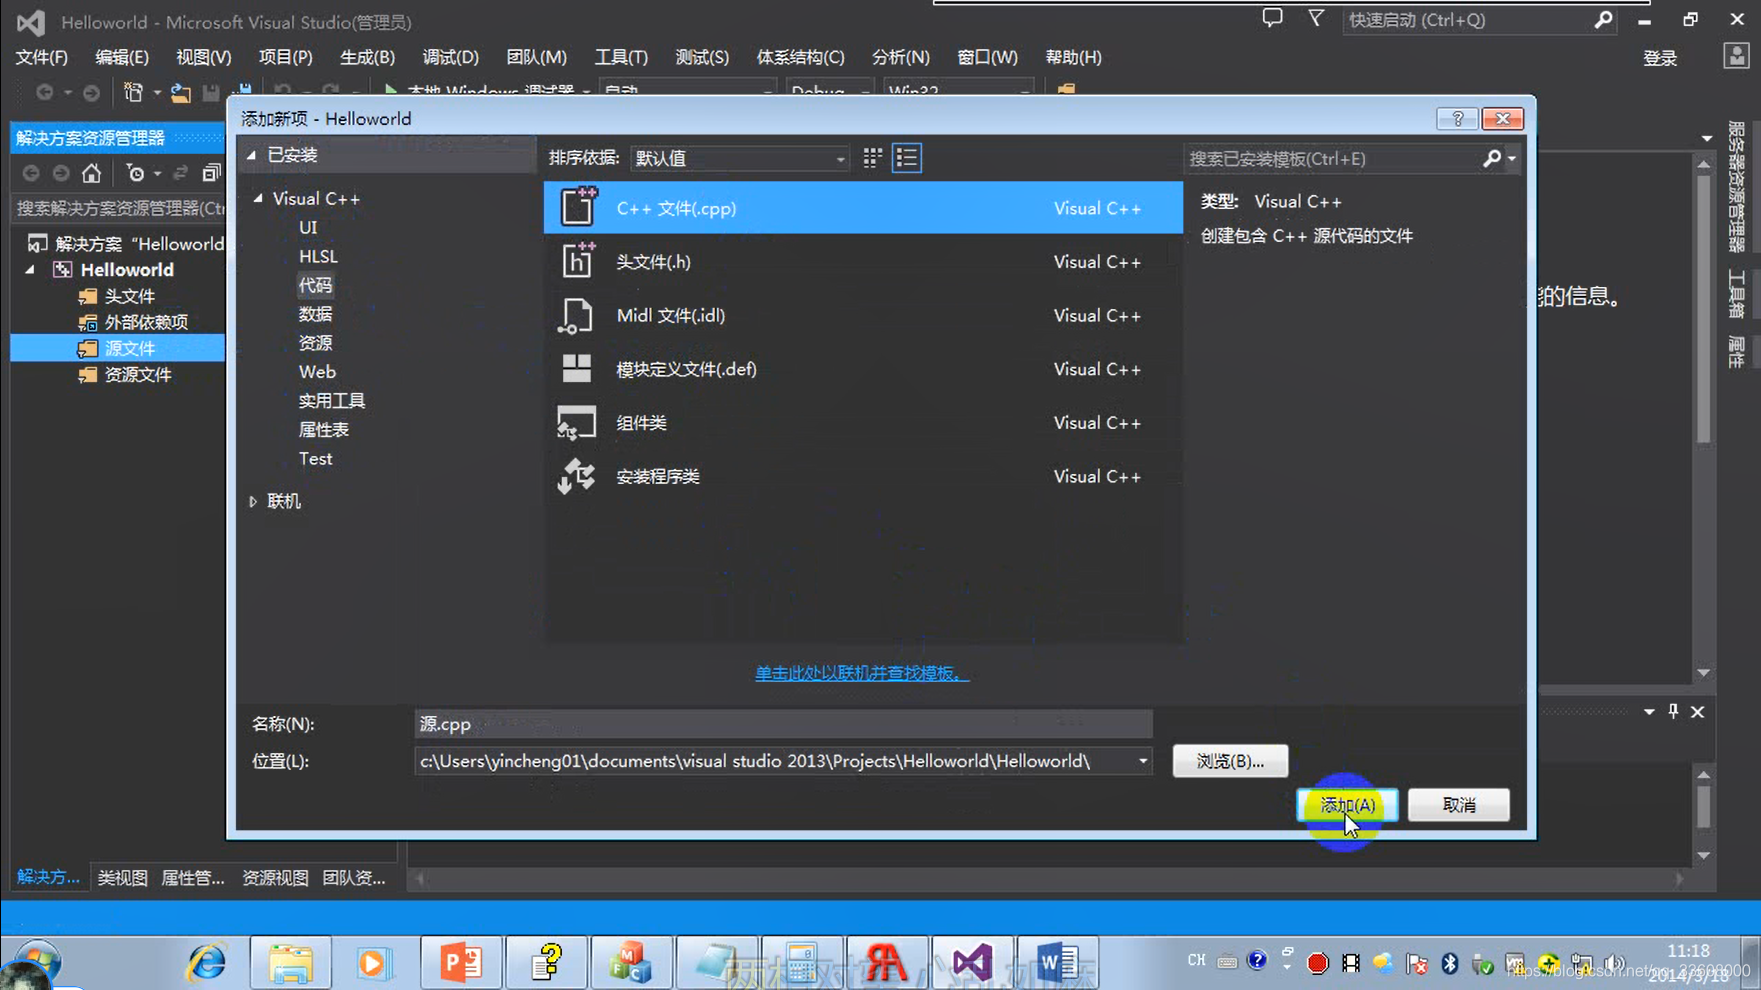Screen dimensions: 1761x990
Task: Click the 搜索已安装模板 search field
Action: [1332, 158]
